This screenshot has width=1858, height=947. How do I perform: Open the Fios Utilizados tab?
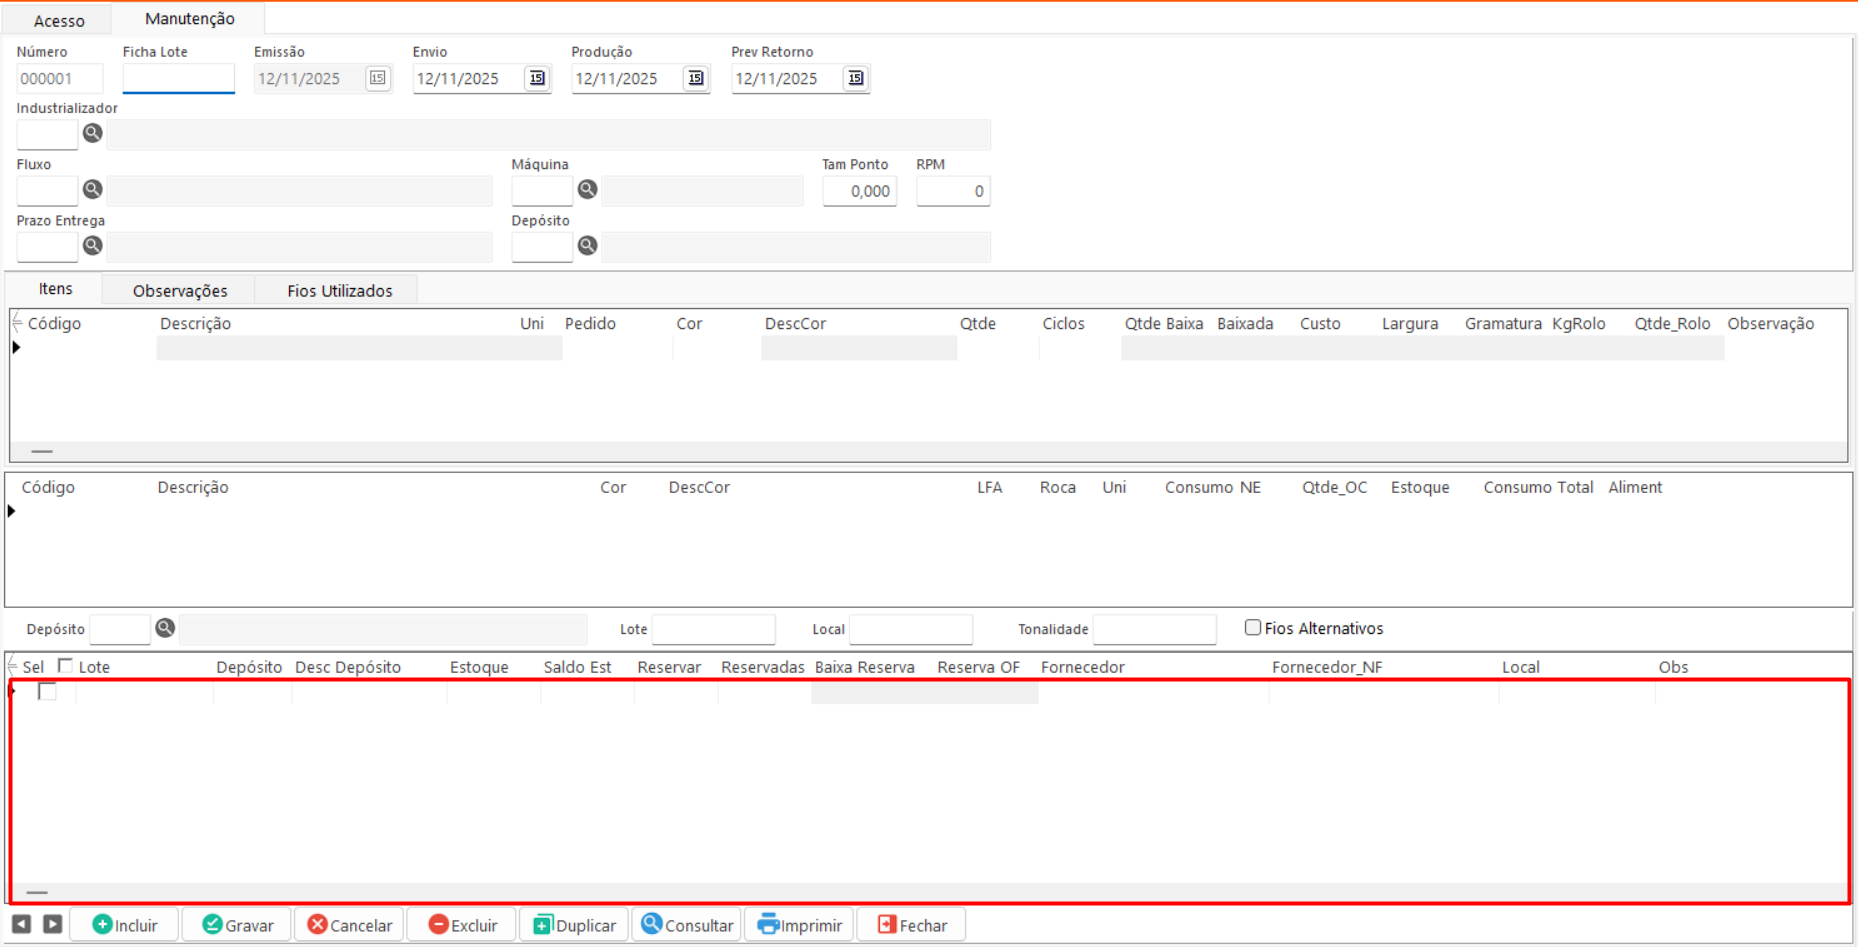[x=339, y=290]
